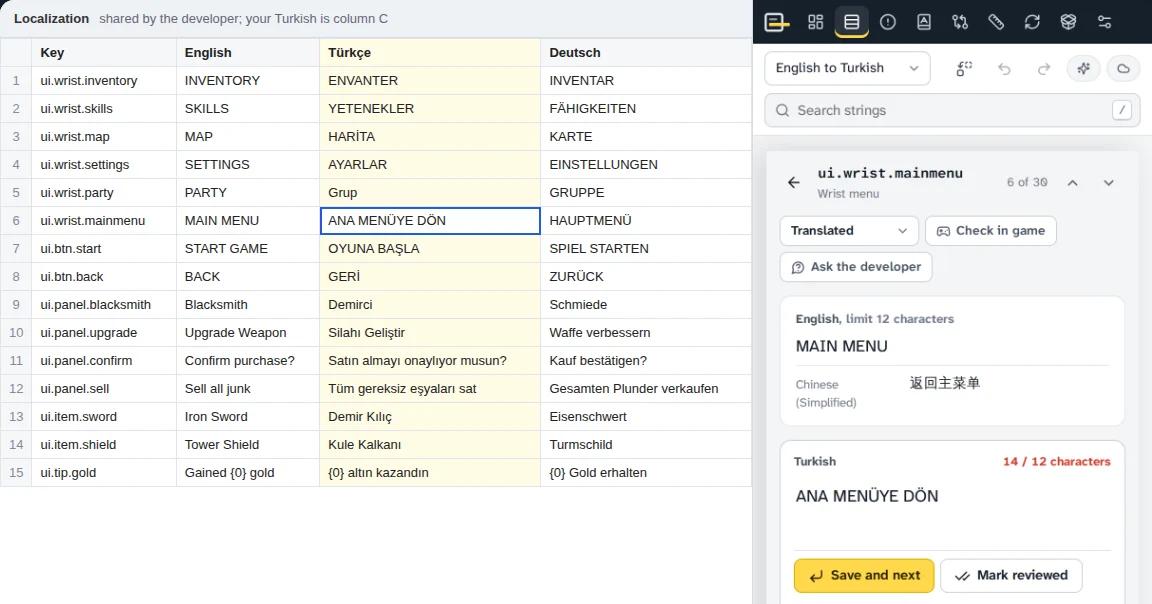Open the issues exclamation circle icon
This screenshot has width=1152, height=604.
point(888,22)
